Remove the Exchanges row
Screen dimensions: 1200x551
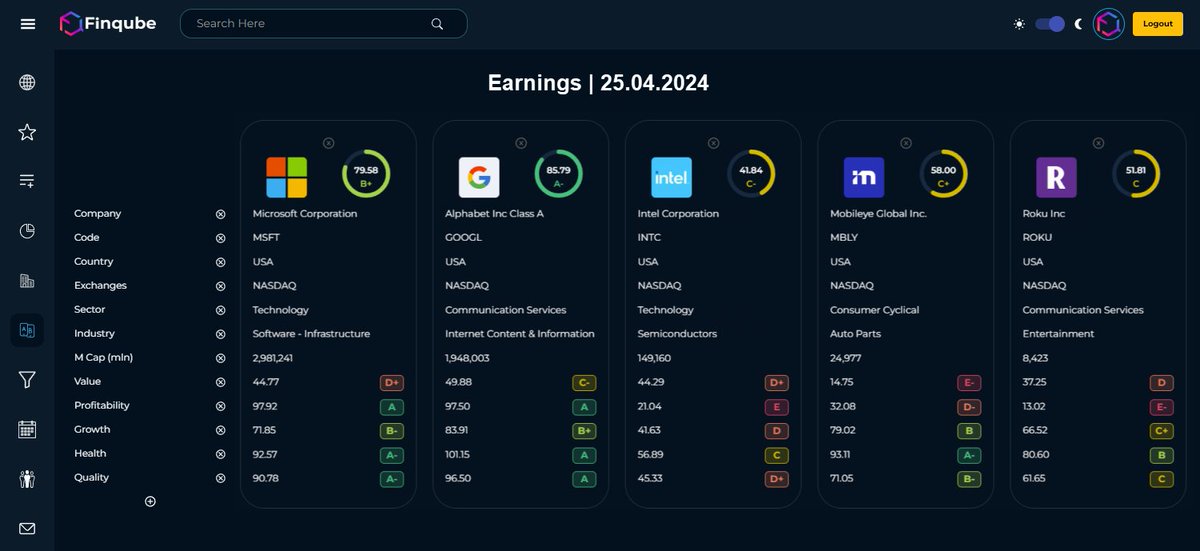pyautogui.click(x=221, y=286)
